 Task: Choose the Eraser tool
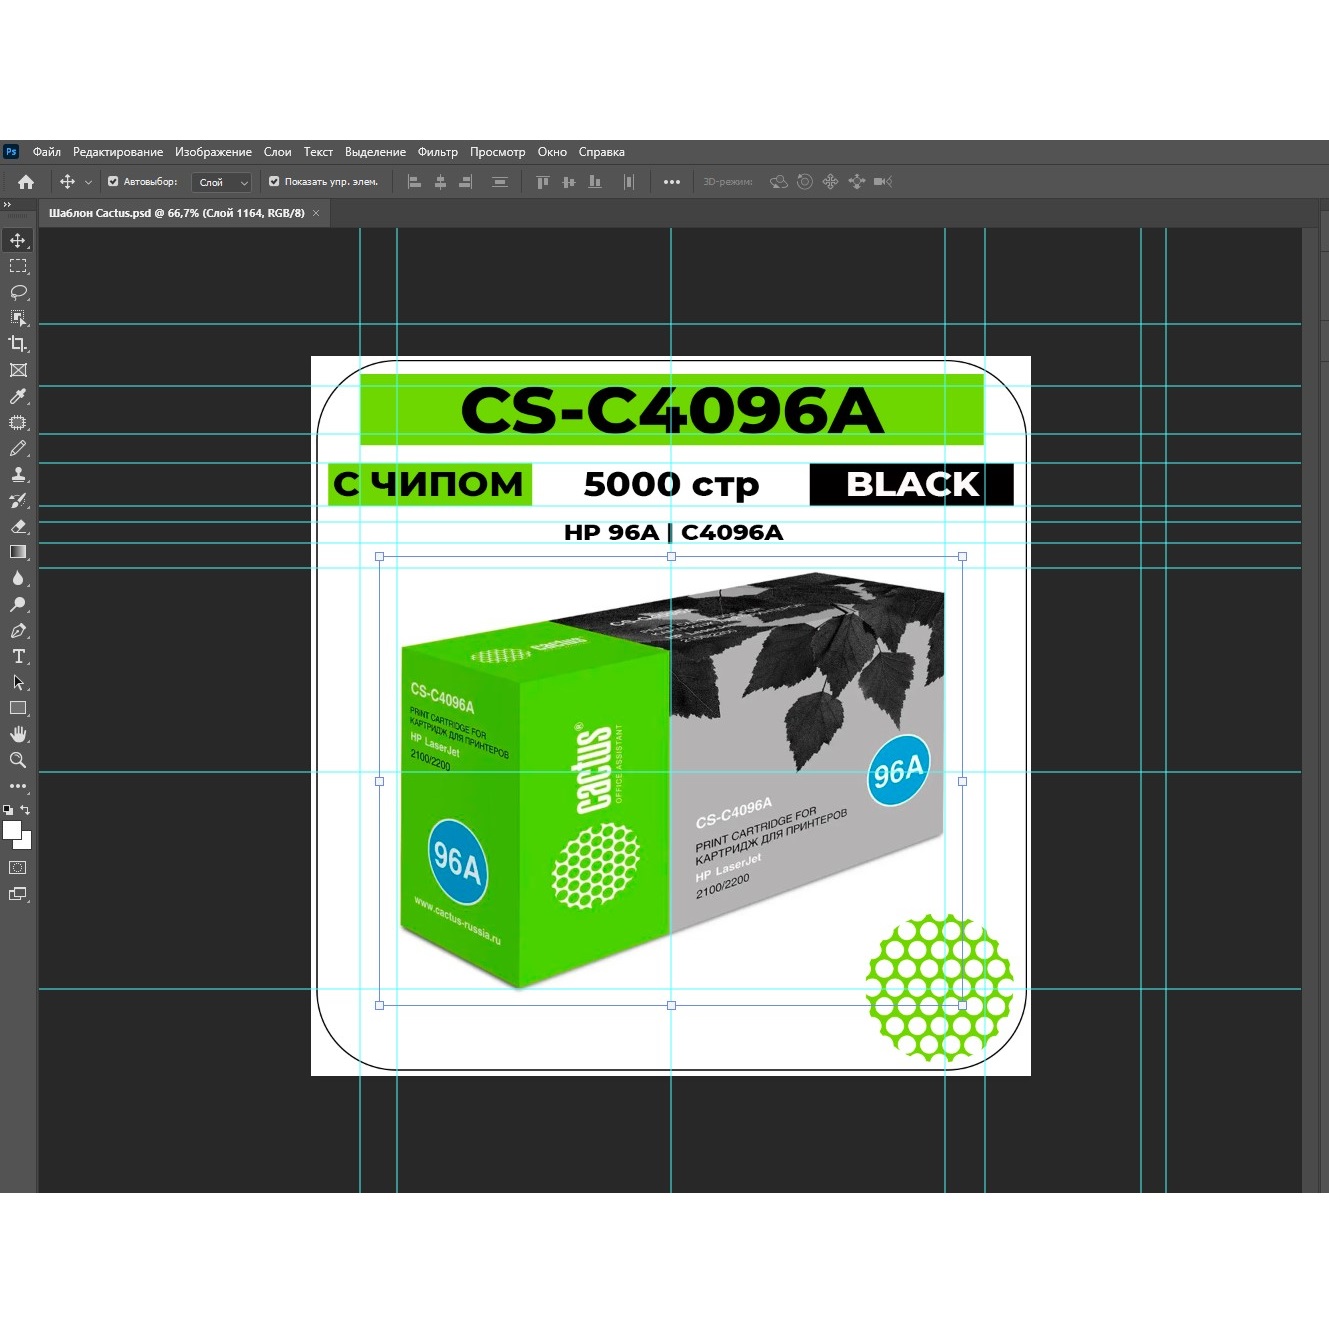(x=18, y=527)
